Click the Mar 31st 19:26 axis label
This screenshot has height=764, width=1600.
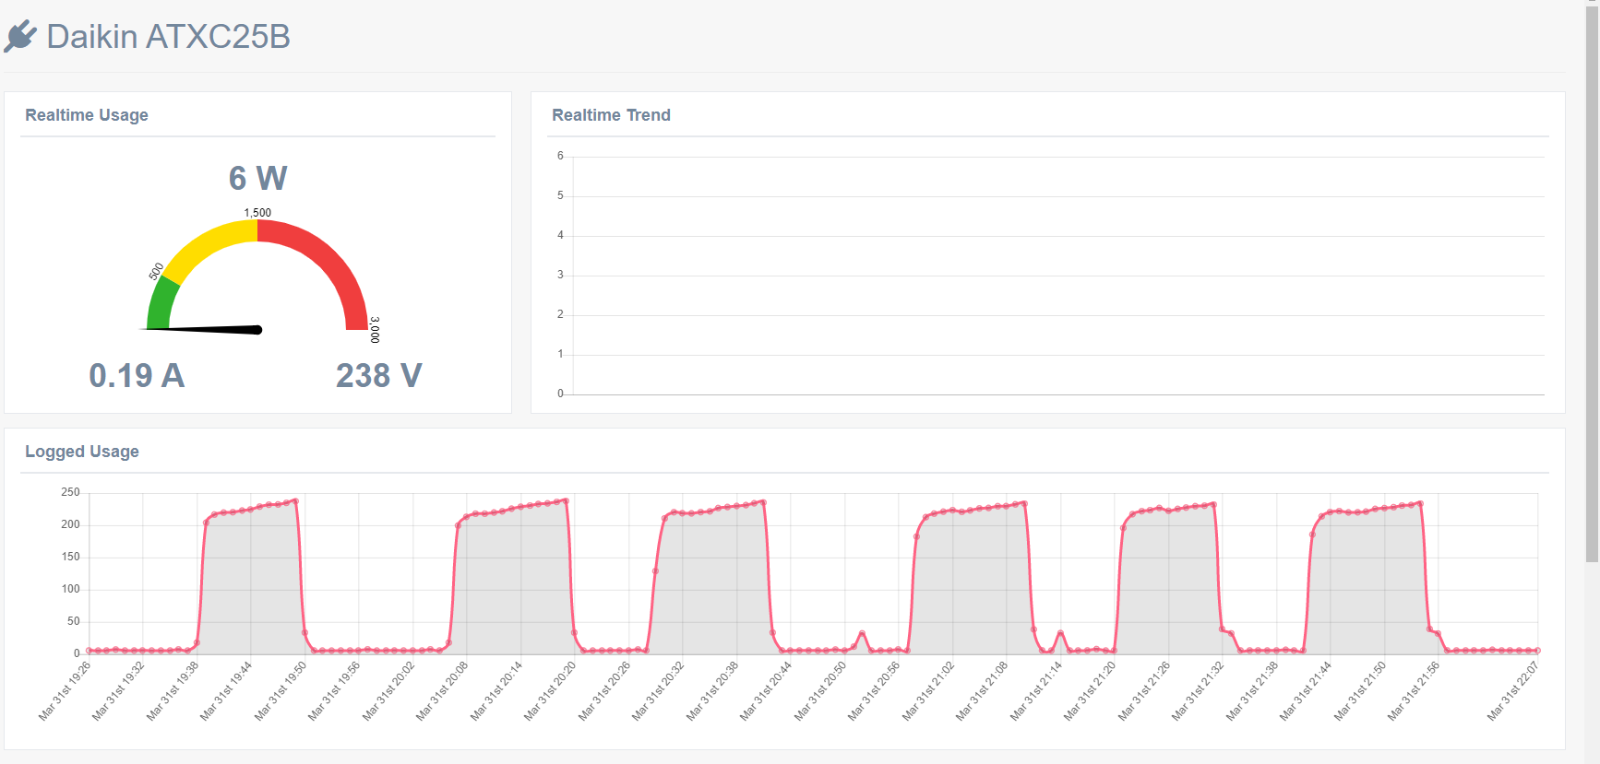[x=65, y=690]
